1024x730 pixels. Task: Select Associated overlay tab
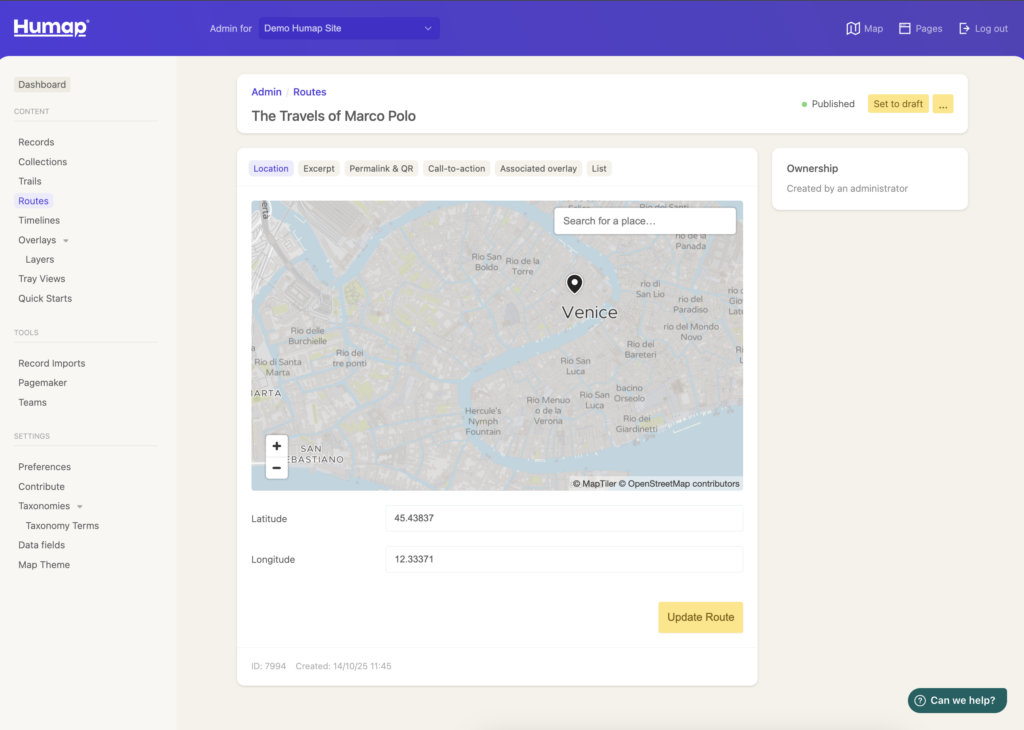(x=538, y=168)
